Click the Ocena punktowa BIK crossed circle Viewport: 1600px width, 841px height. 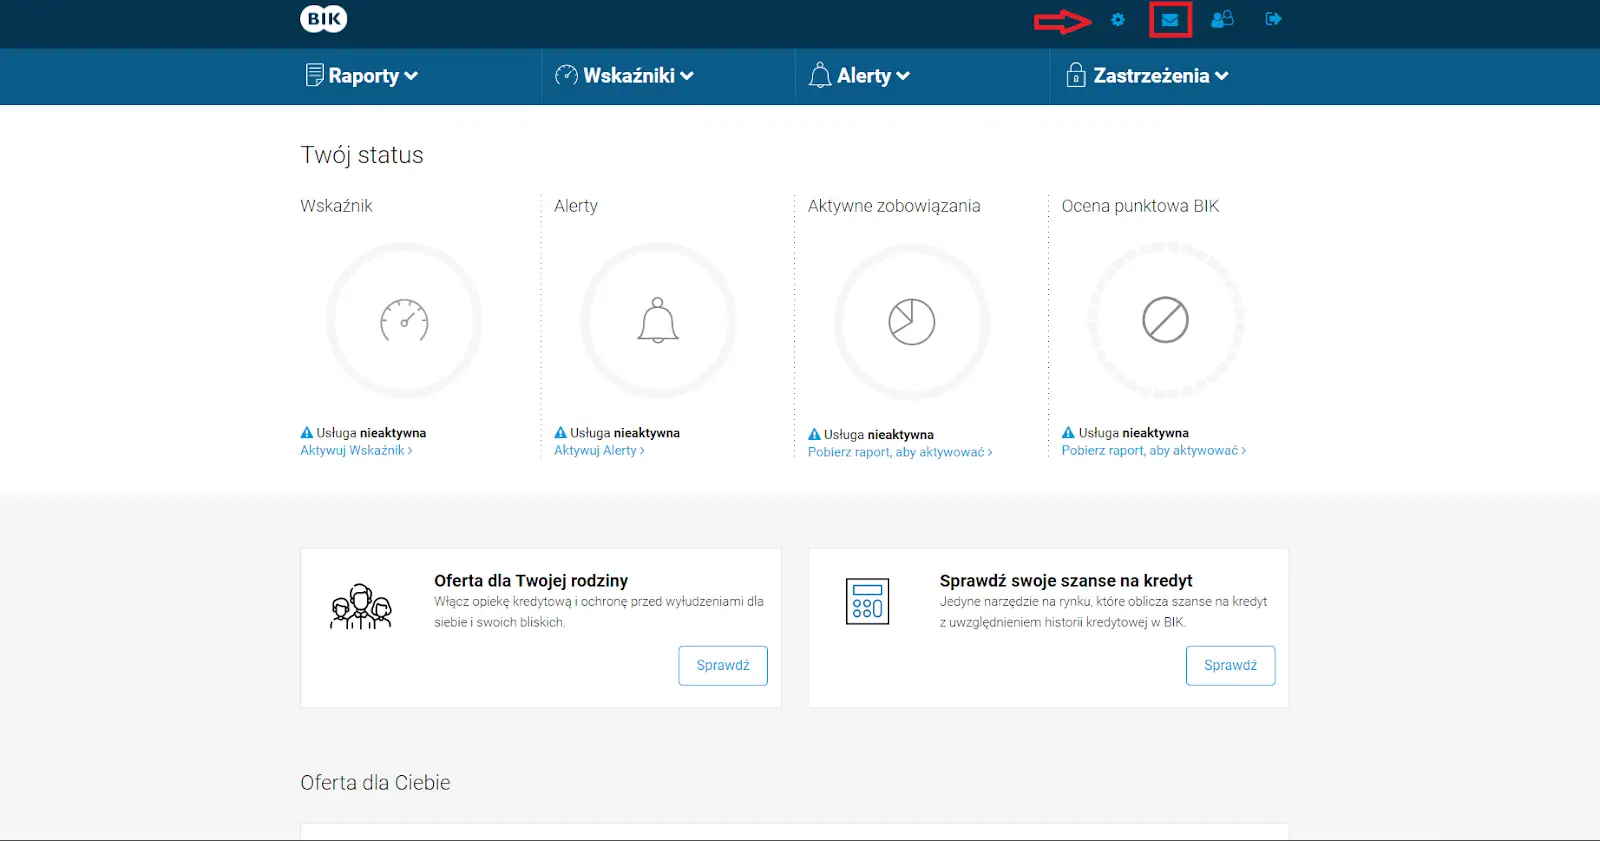(x=1166, y=320)
